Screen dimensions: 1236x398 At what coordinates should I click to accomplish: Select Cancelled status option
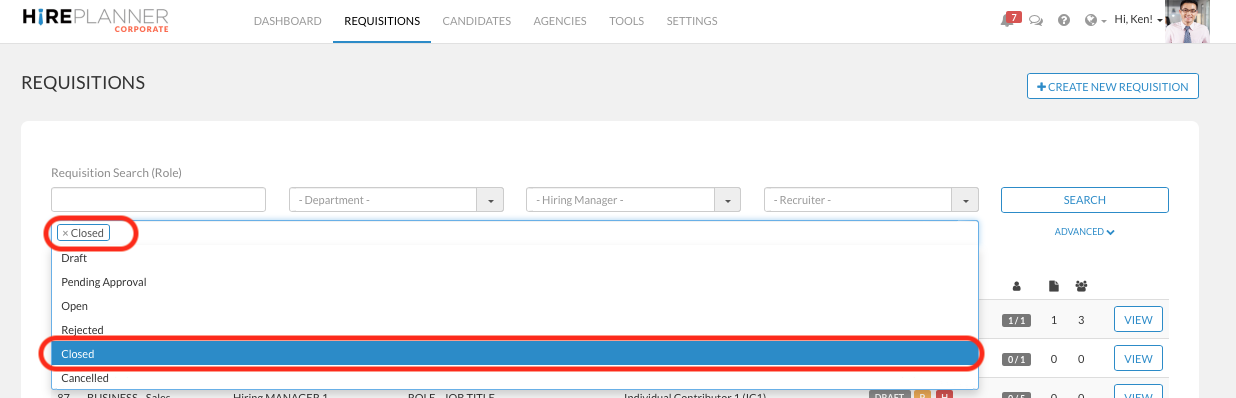pos(515,378)
